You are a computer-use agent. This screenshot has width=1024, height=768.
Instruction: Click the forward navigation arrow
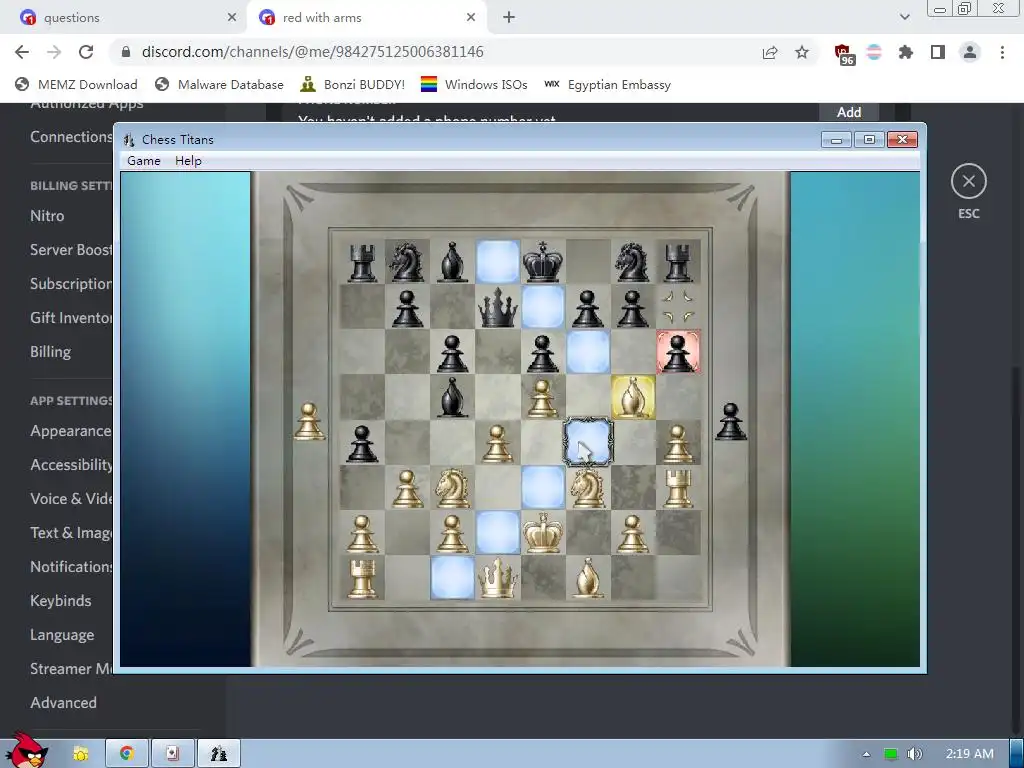[x=54, y=52]
